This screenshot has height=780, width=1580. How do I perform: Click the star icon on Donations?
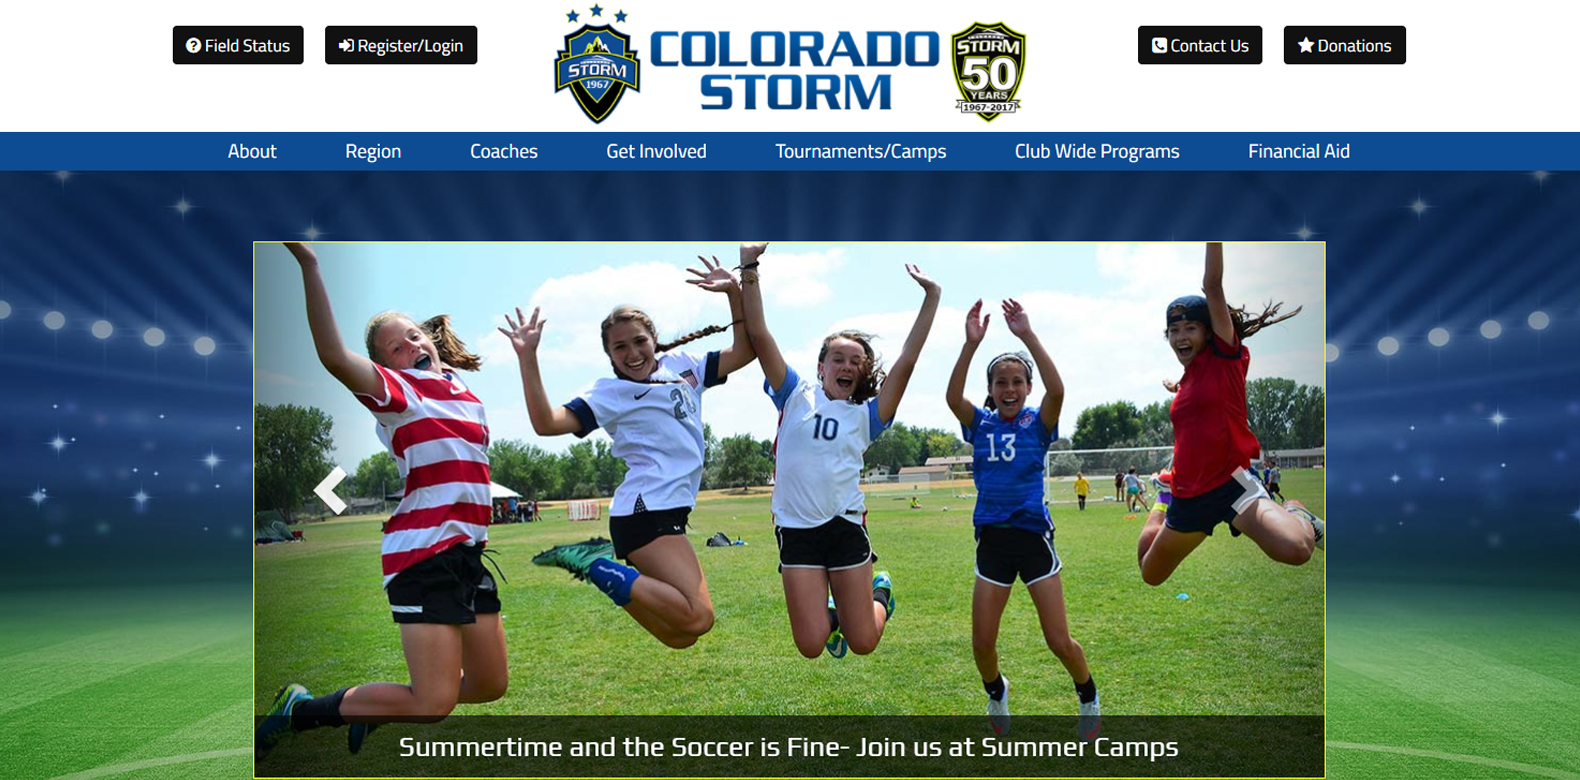click(1305, 45)
